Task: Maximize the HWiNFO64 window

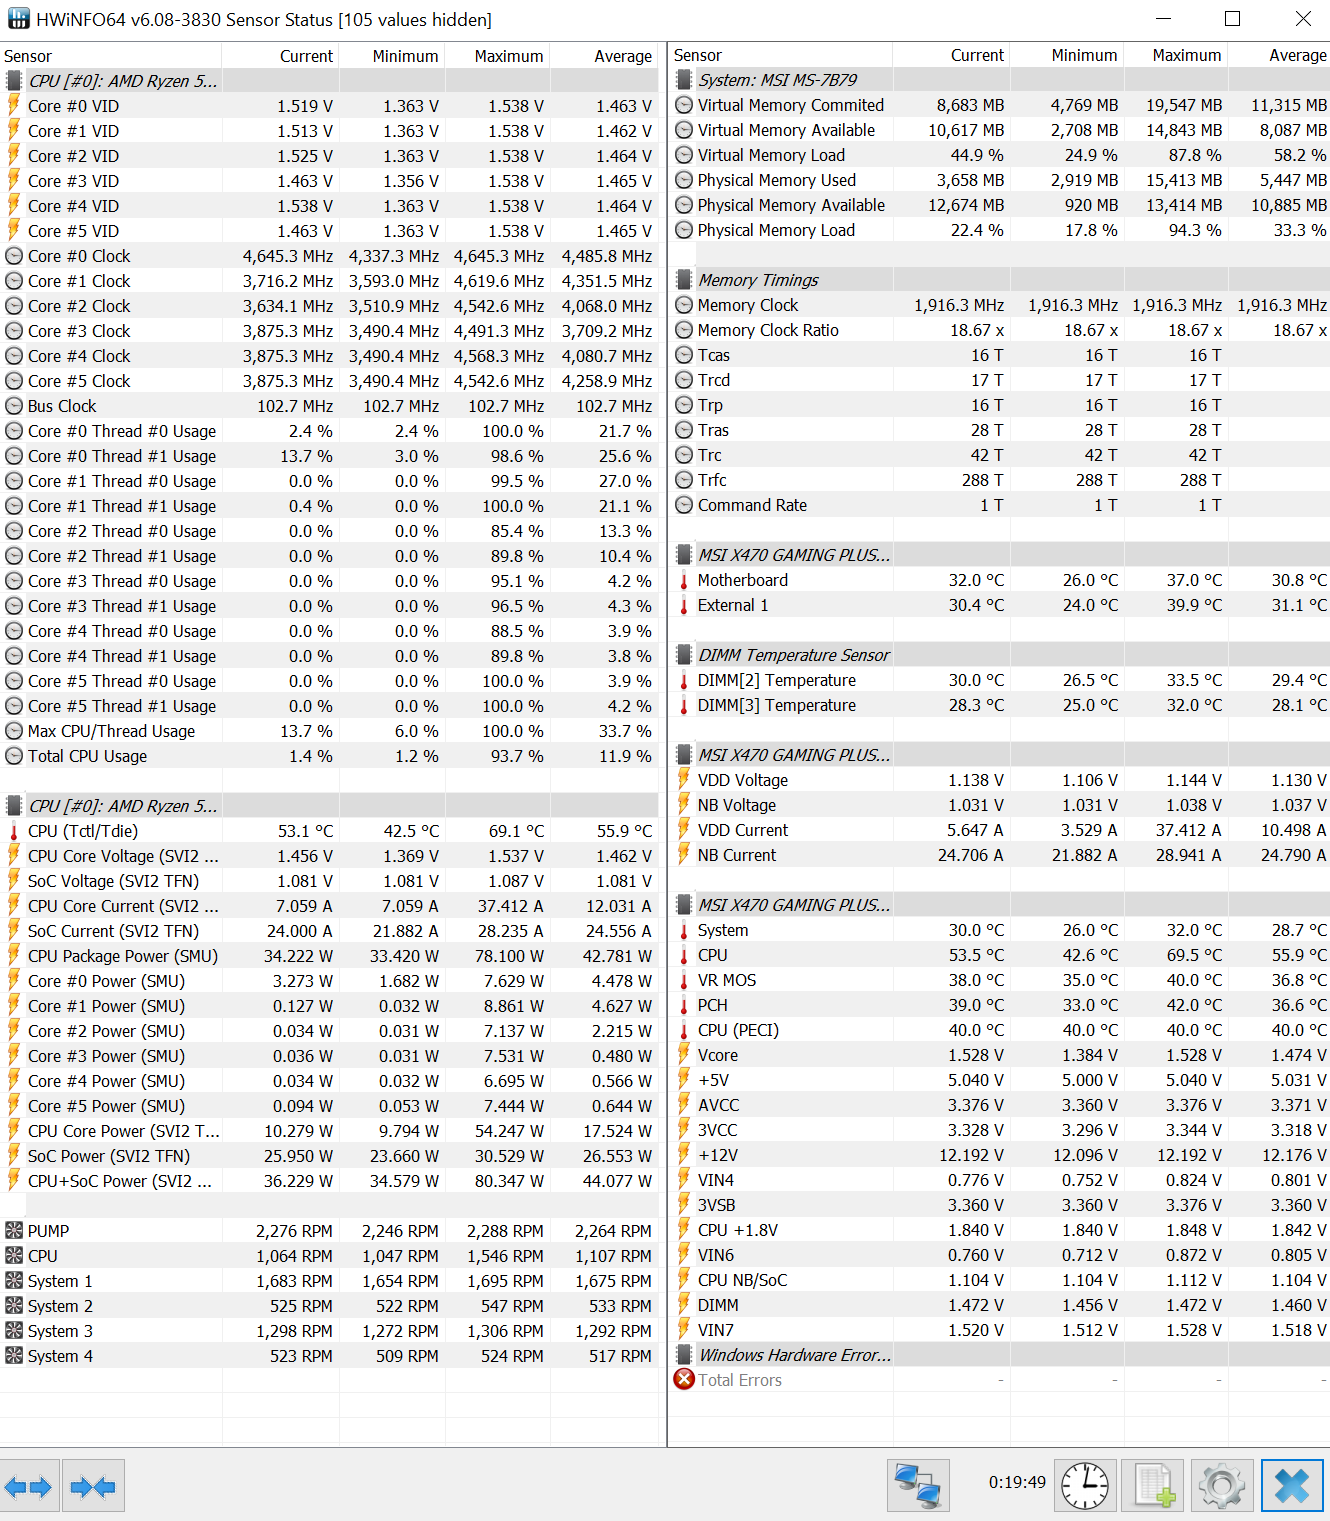Action: 1233,19
